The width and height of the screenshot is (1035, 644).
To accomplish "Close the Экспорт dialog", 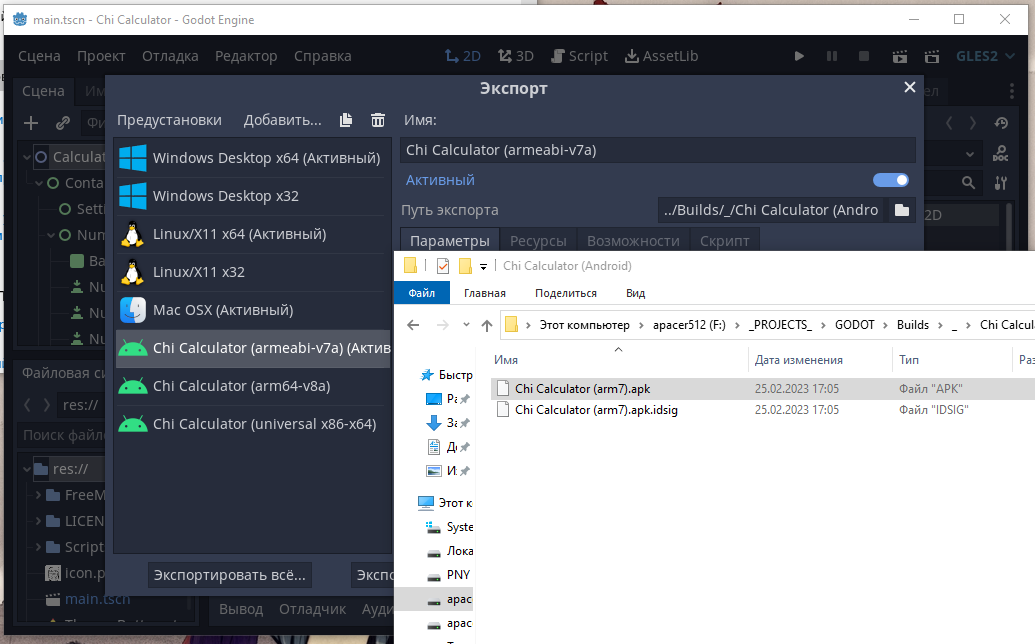I will click(910, 87).
